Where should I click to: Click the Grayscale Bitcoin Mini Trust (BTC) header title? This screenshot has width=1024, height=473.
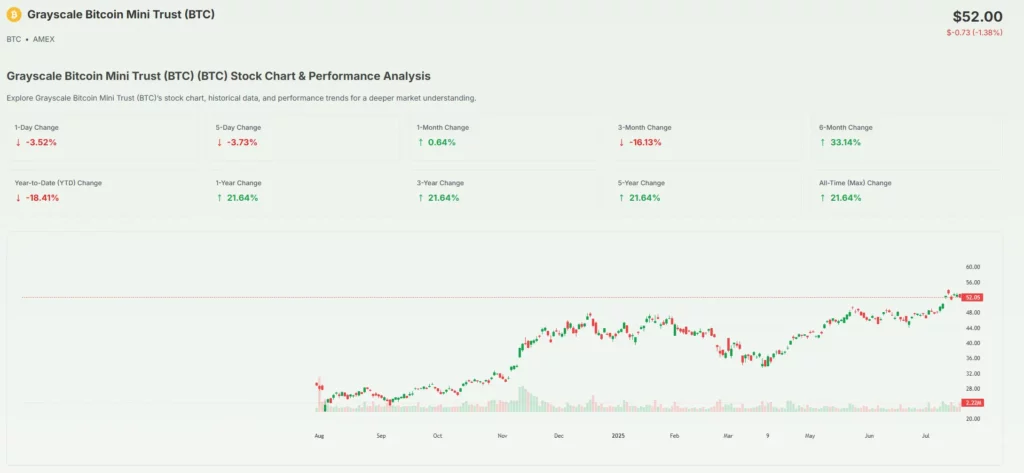[121, 16]
